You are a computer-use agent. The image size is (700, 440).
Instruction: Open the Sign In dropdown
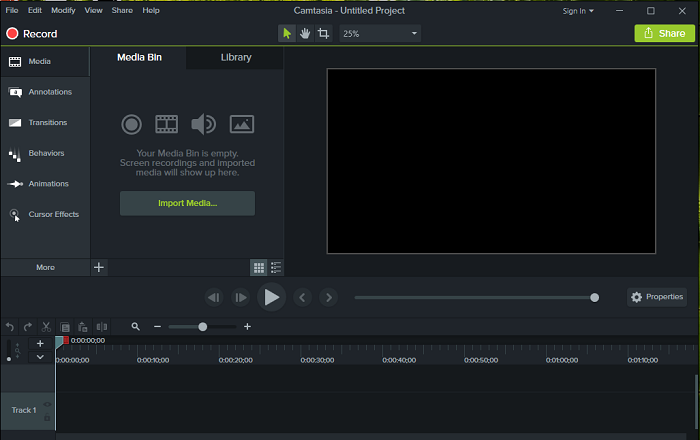click(578, 11)
